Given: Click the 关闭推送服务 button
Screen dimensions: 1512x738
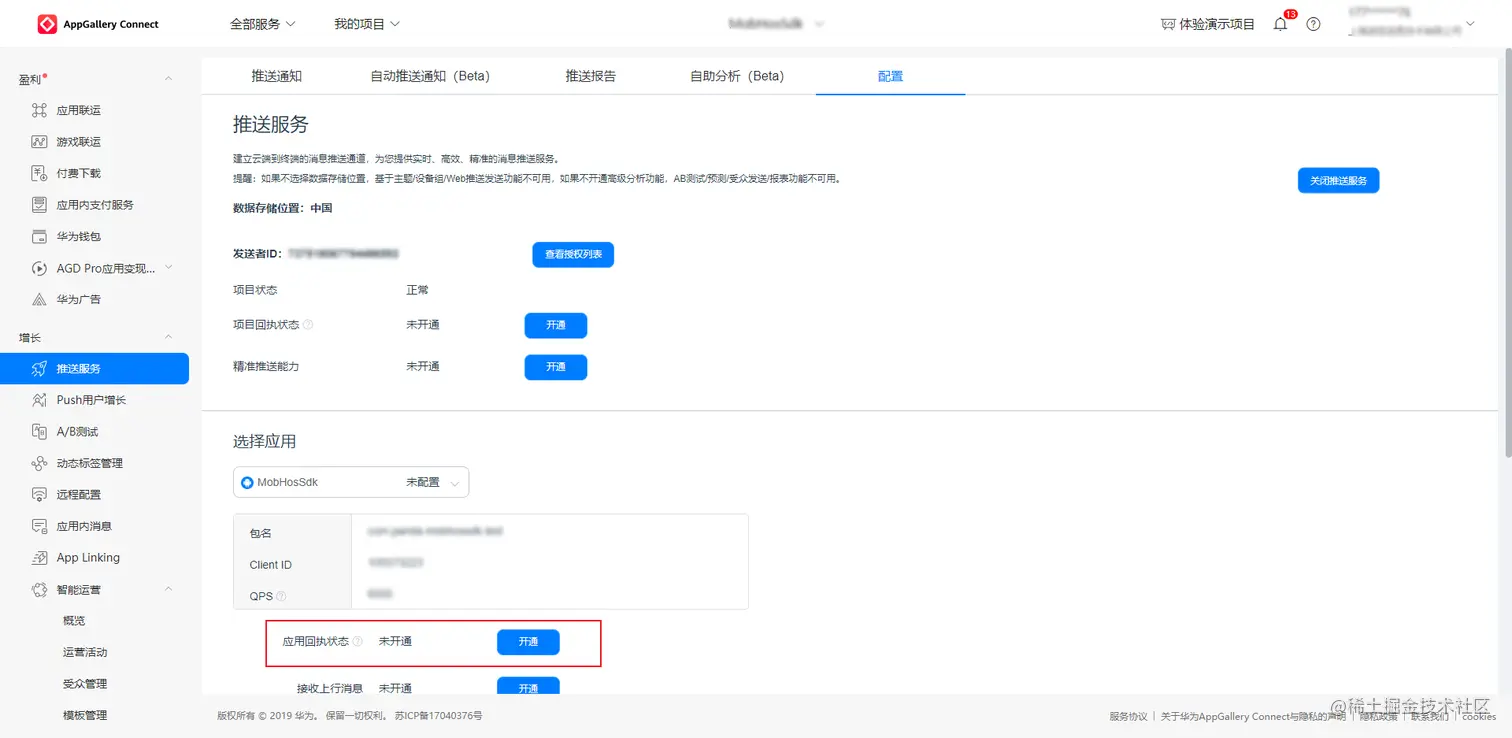Looking at the screenshot, I should tap(1338, 180).
